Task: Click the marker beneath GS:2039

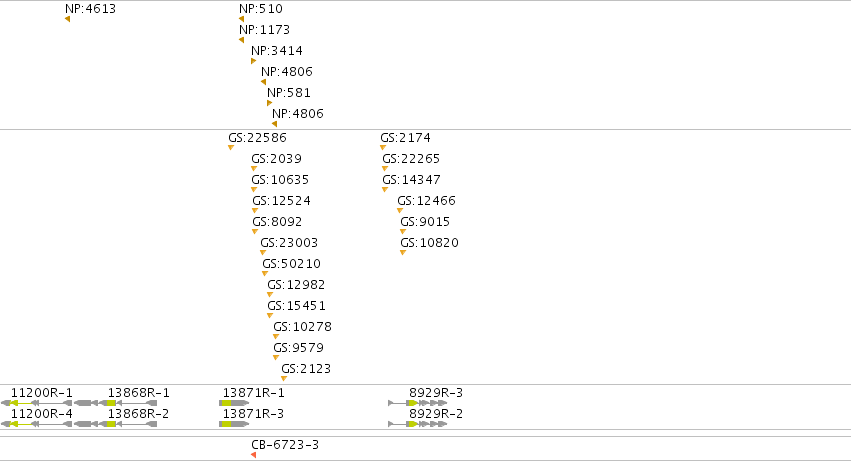Action: tap(253, 169)
